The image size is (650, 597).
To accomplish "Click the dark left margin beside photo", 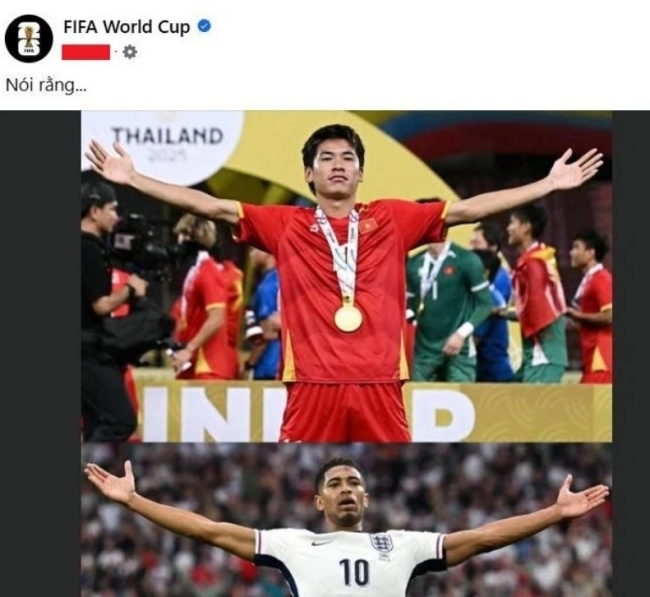I will click(x=41, y=354).
